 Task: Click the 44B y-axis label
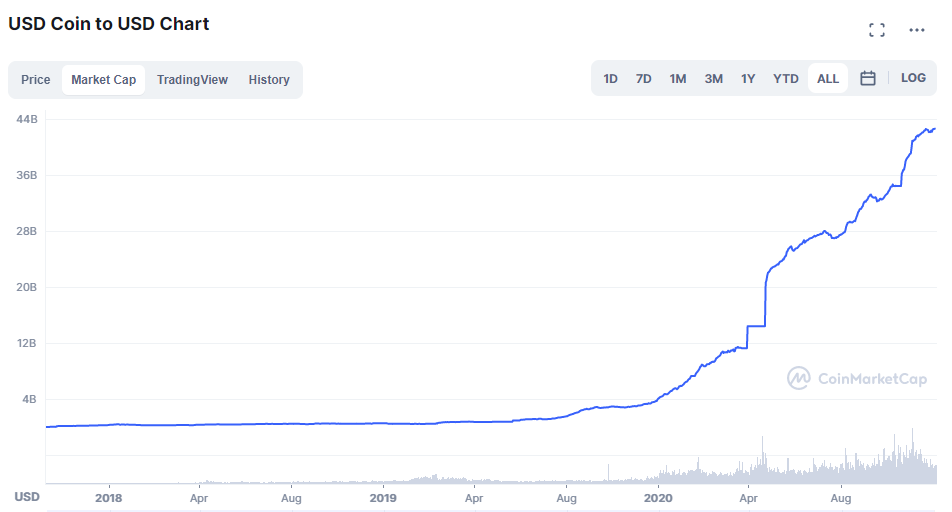(x=27, y=119)
